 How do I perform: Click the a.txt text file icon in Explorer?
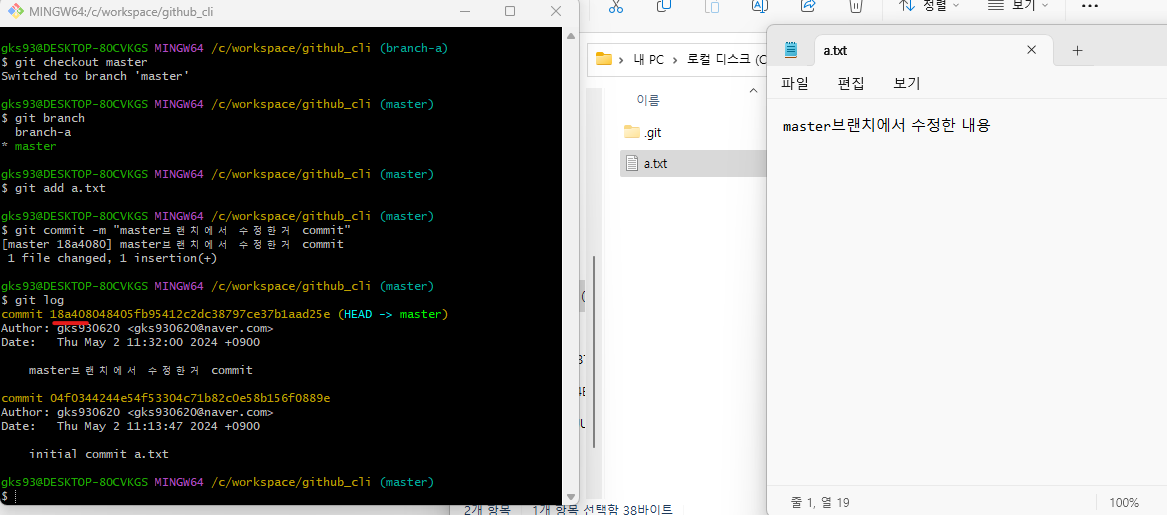[x=632, y=164]
